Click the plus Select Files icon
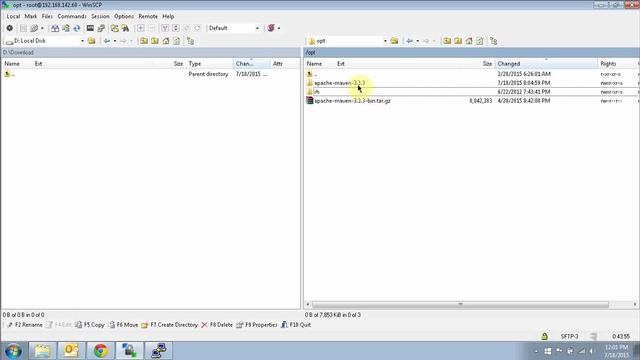The width and height of the screenshot is (640, 360). pos(140,28)
